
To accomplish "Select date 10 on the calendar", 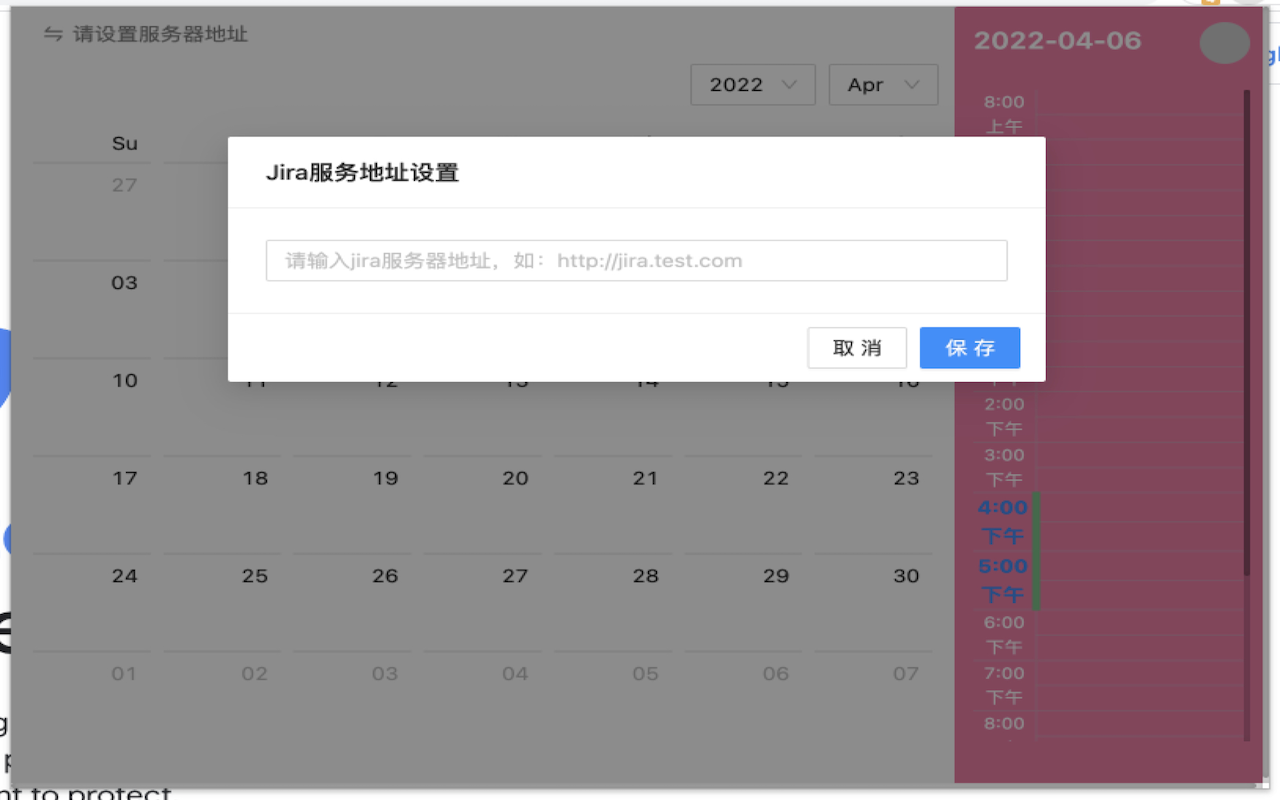I will [x=125, y=381].
